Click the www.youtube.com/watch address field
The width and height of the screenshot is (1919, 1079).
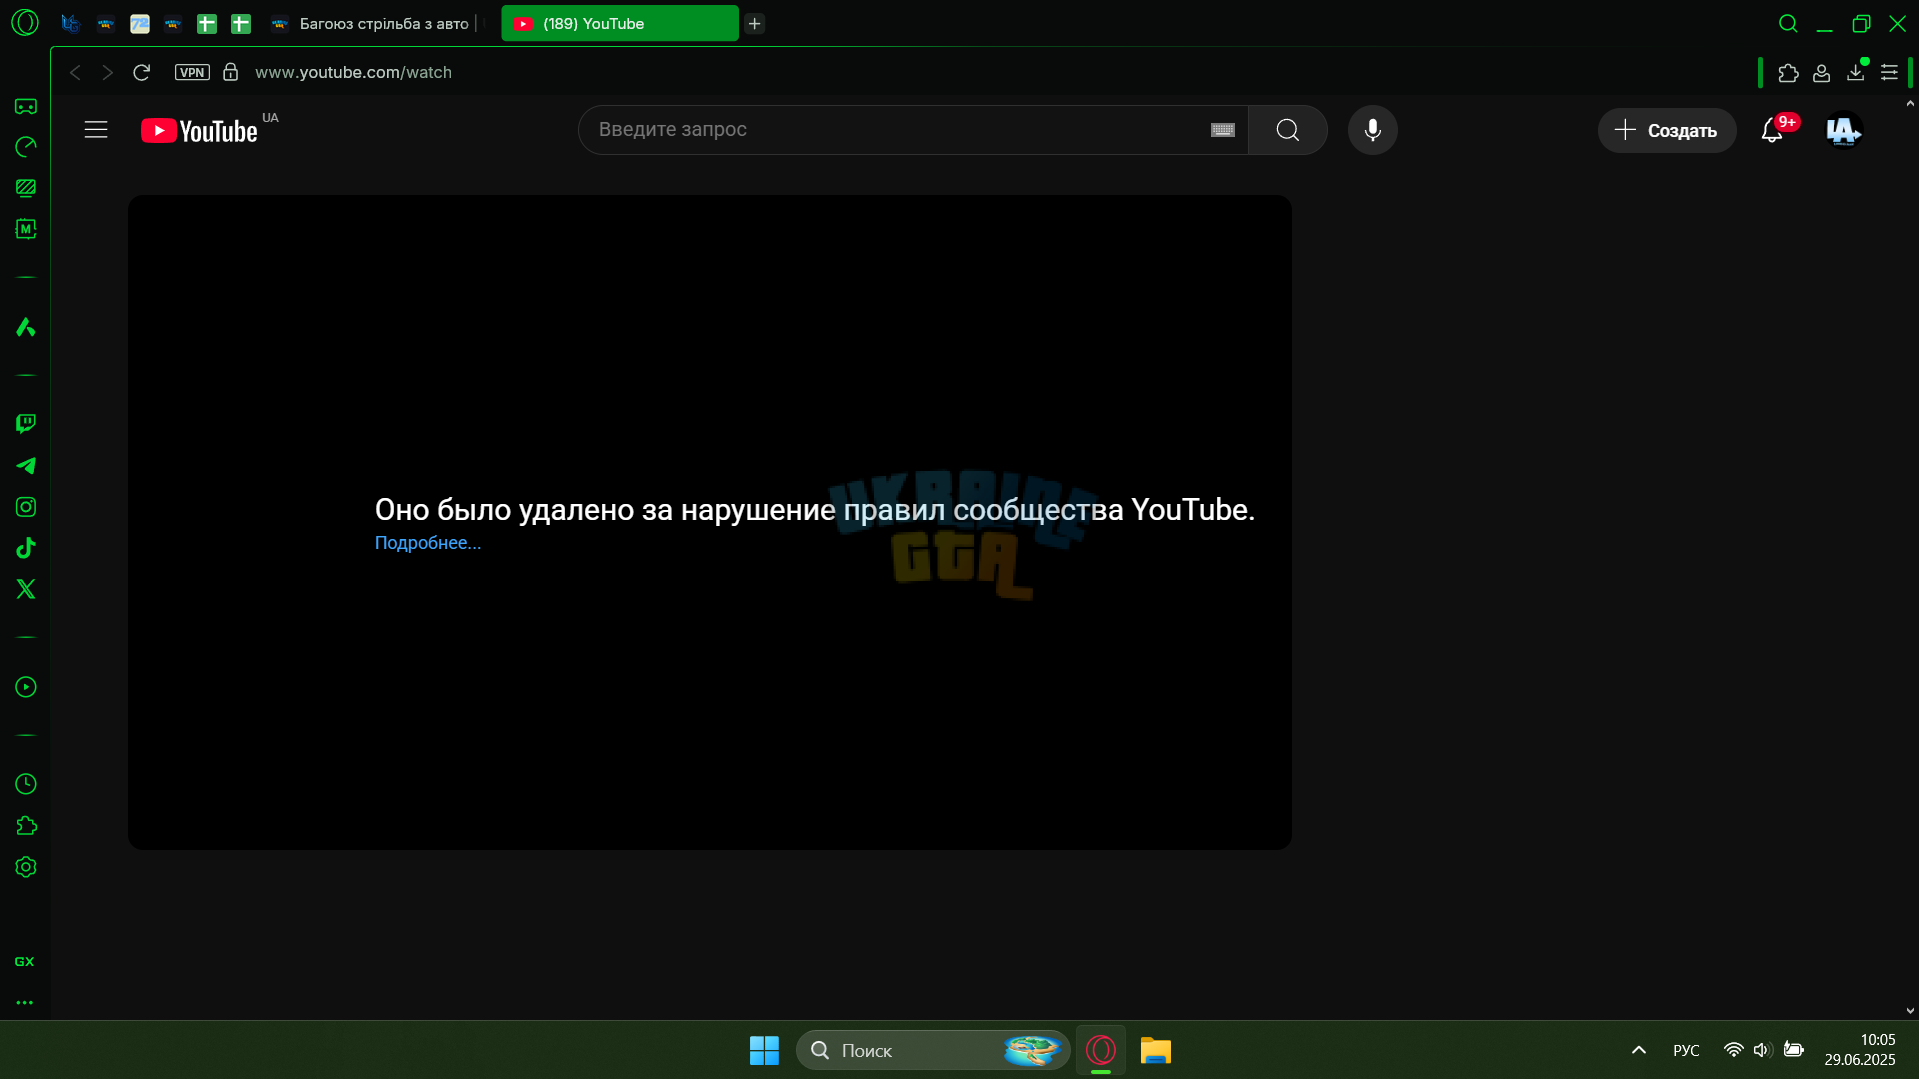[x=353, y=72]
